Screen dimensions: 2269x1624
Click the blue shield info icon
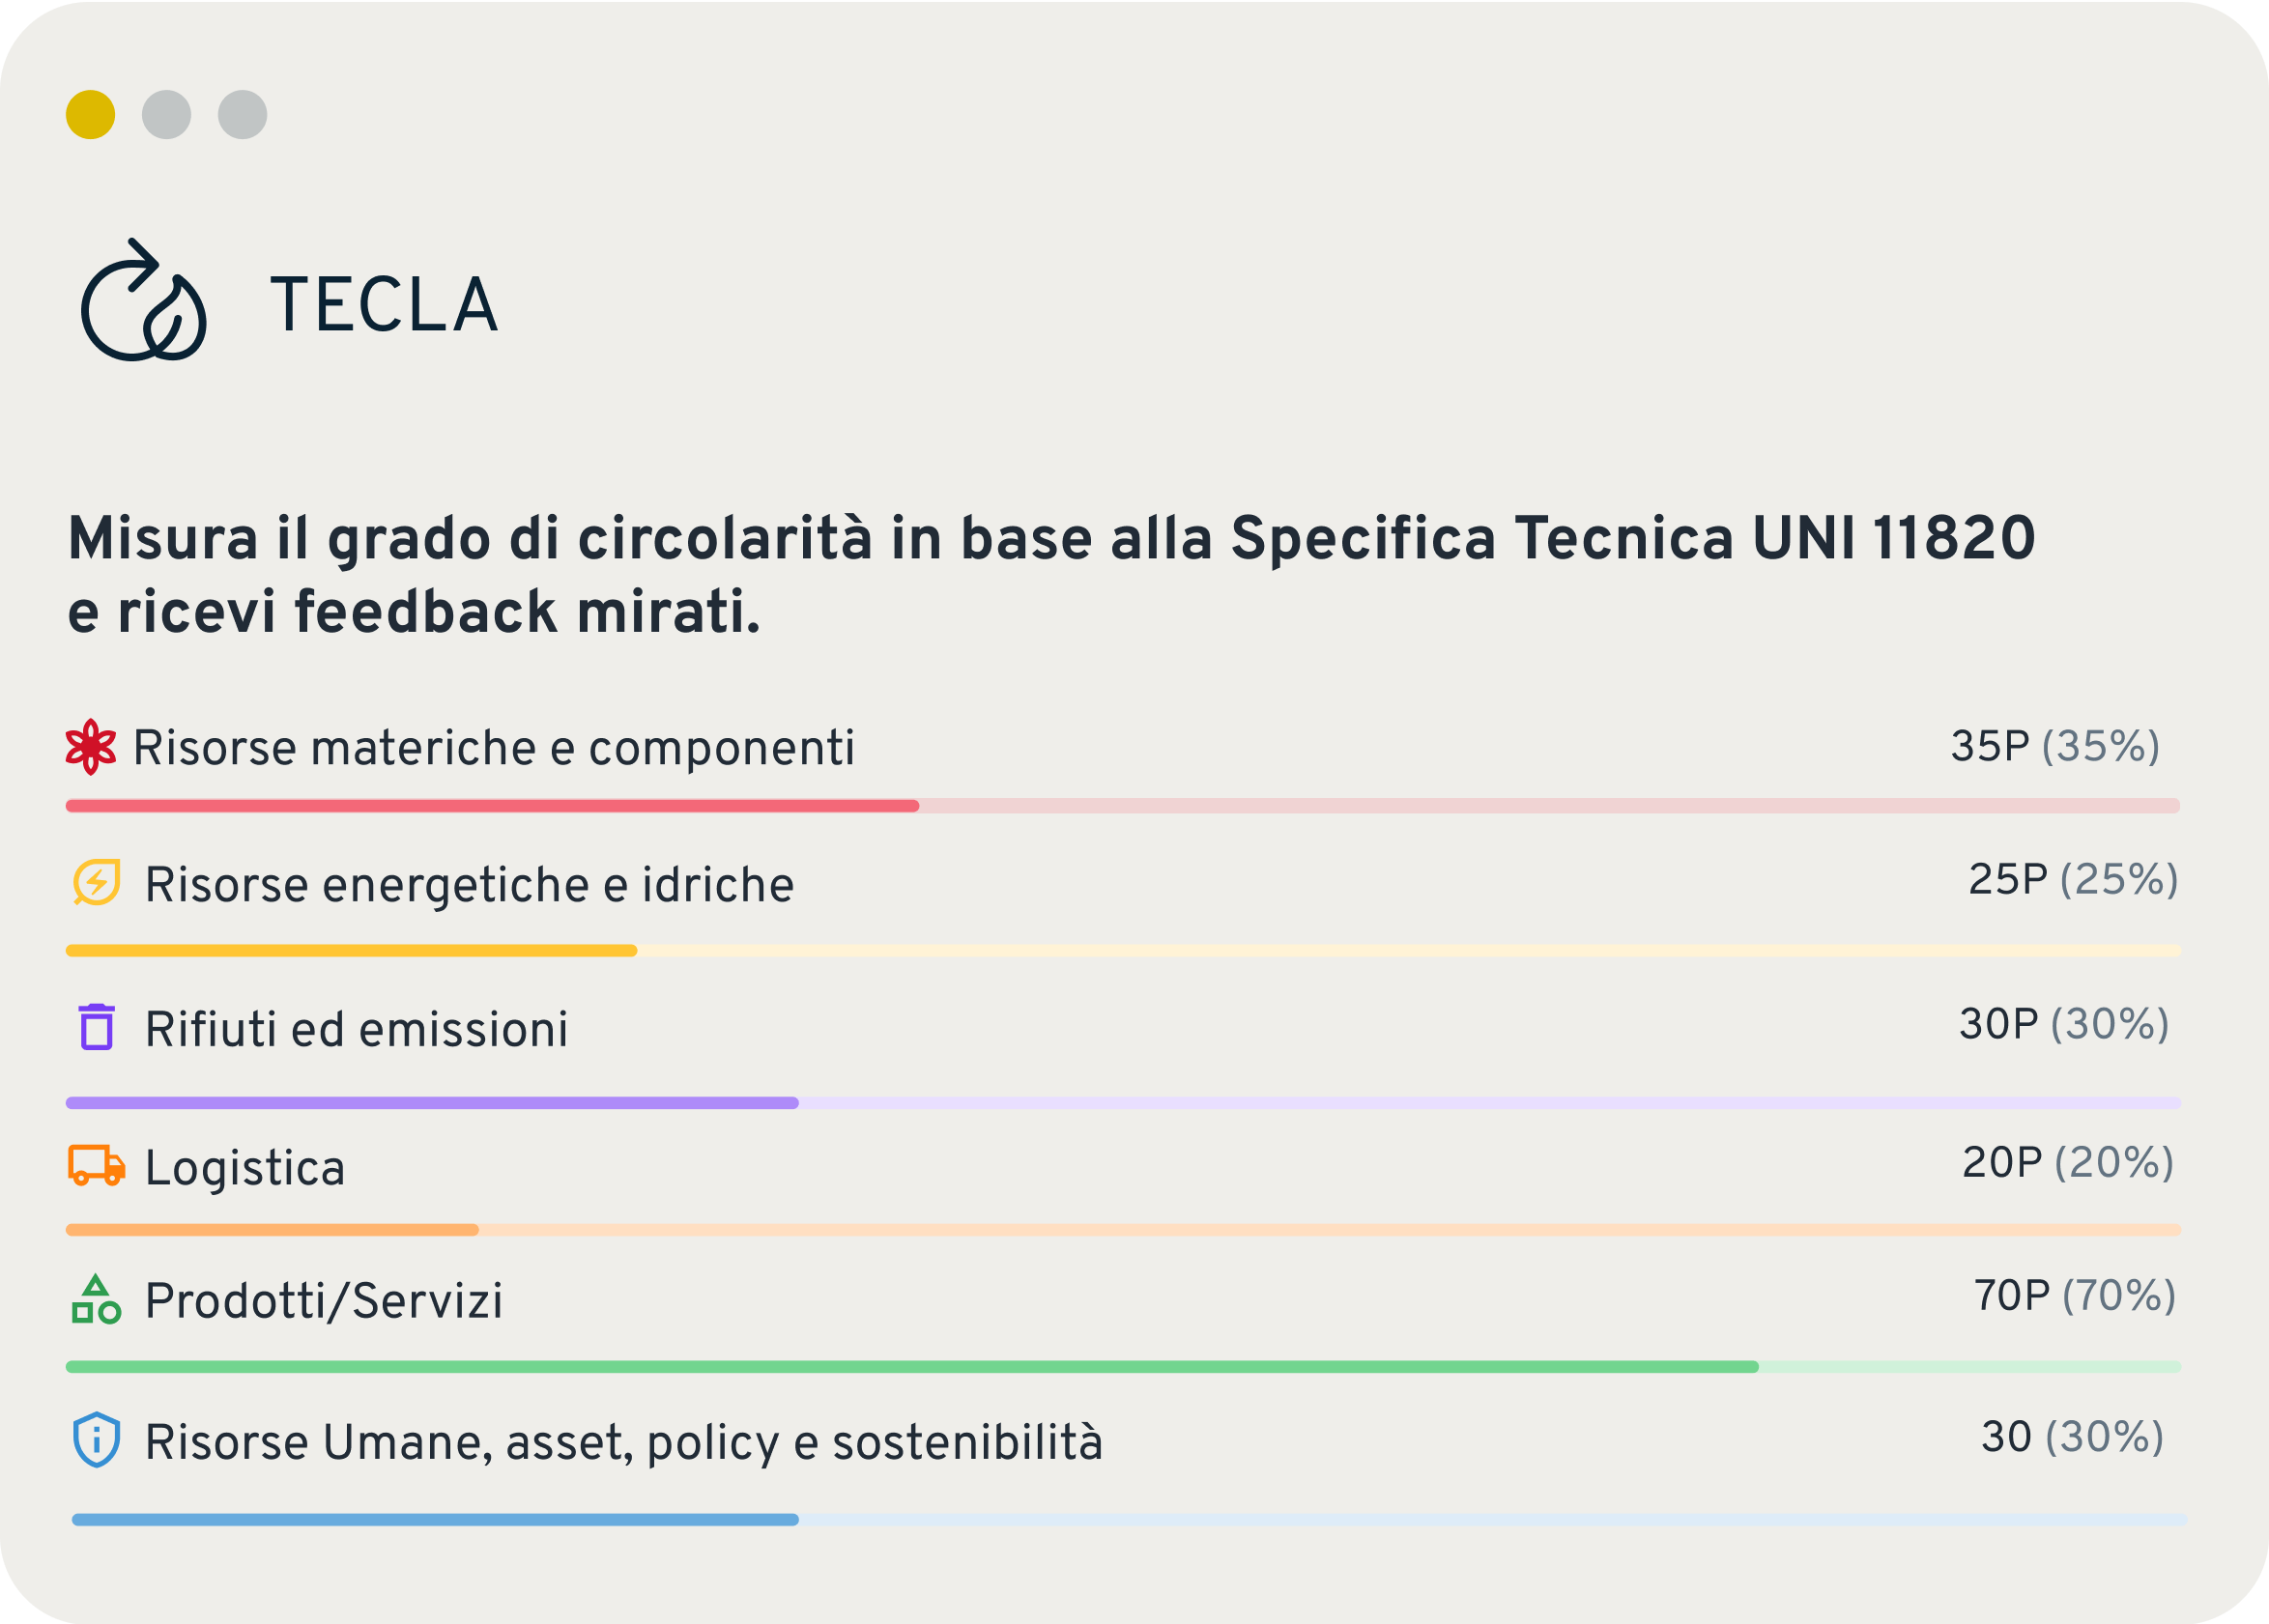click(x=97, y=1440)
